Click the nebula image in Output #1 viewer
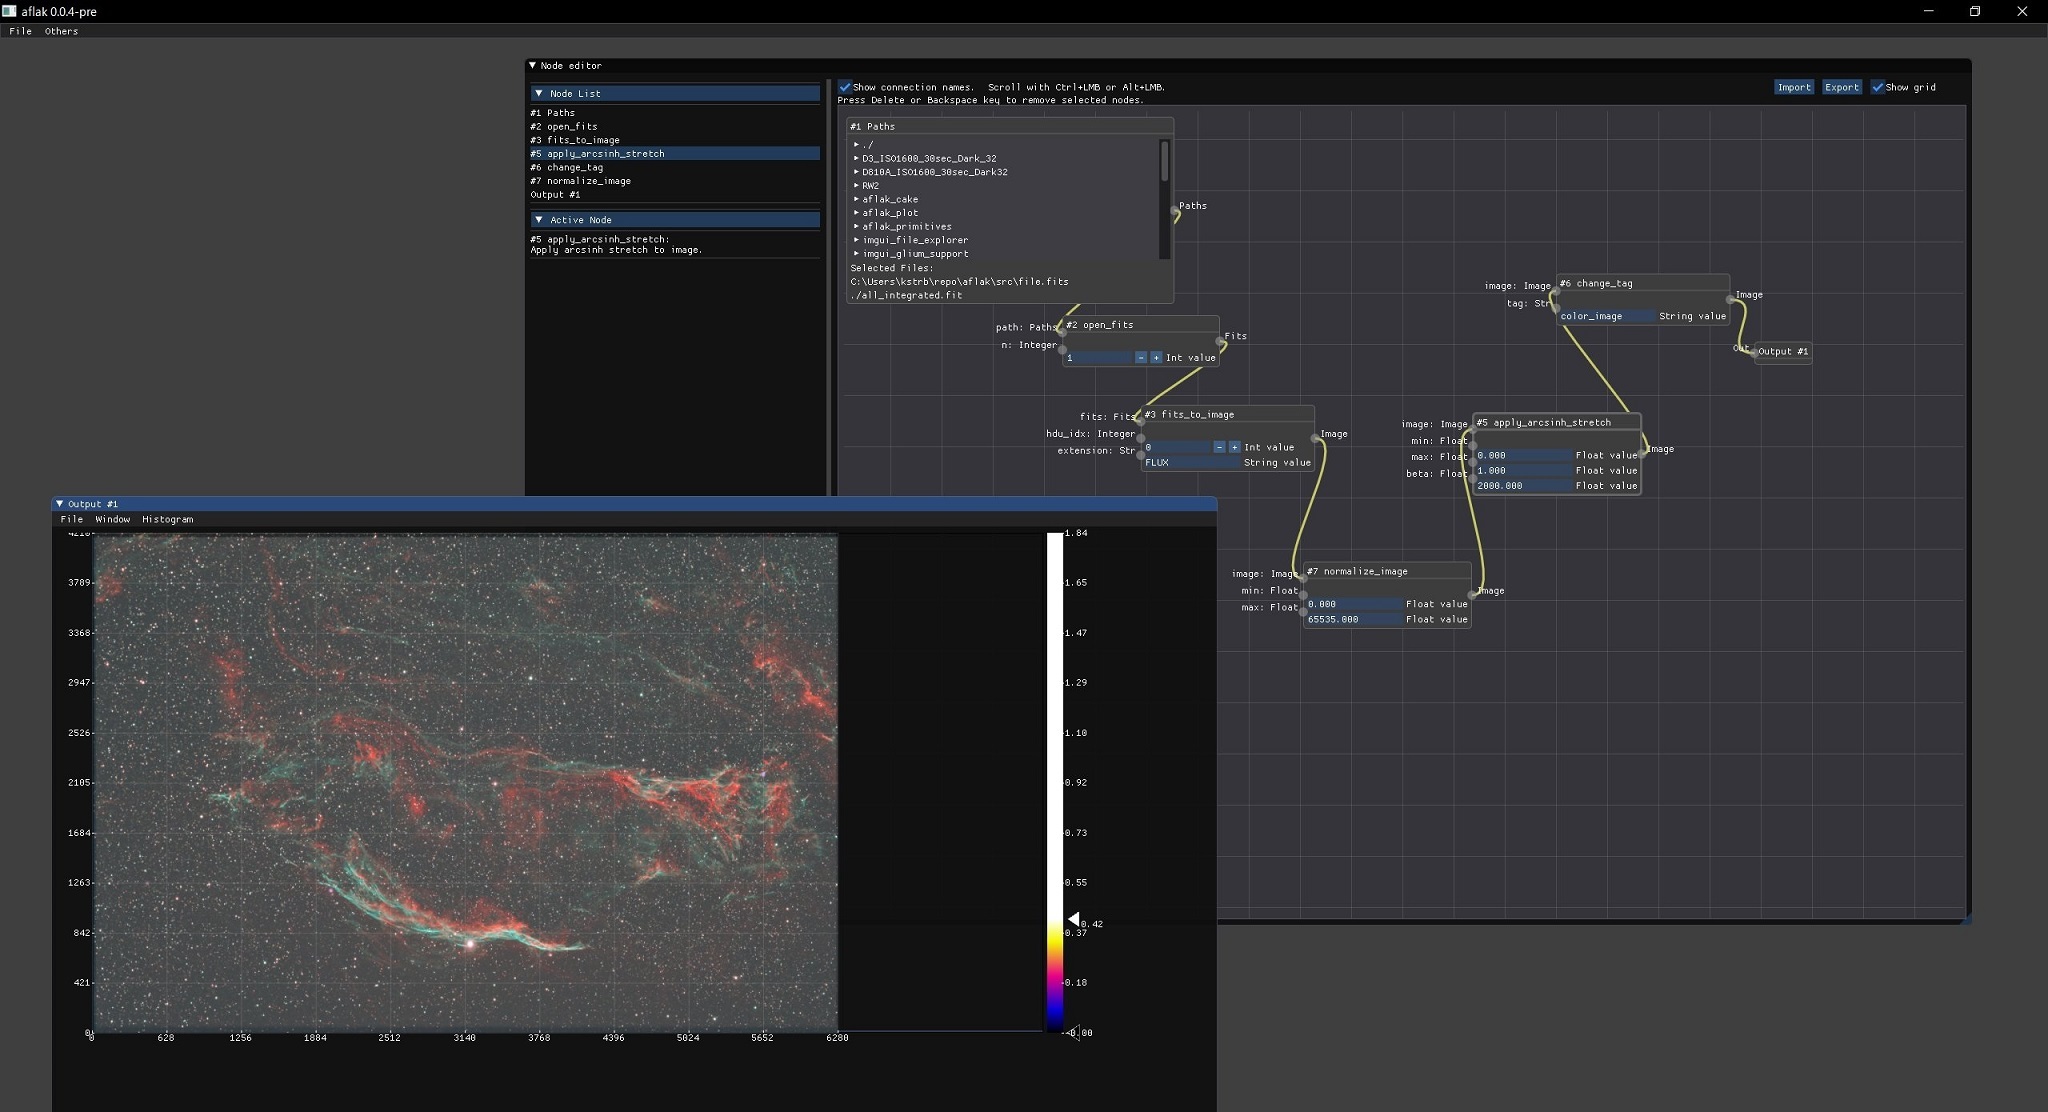 coord(465,782)
